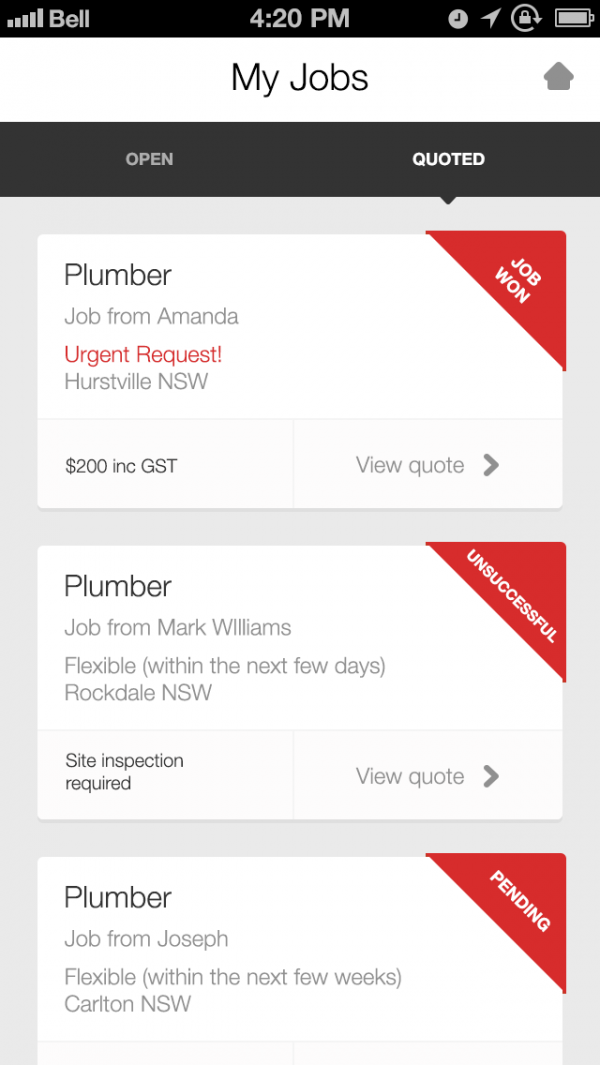This screenshot has height=1065, width=600.
Task: Open the Plumber job from Mark Williams
Action: click(118, 586)
